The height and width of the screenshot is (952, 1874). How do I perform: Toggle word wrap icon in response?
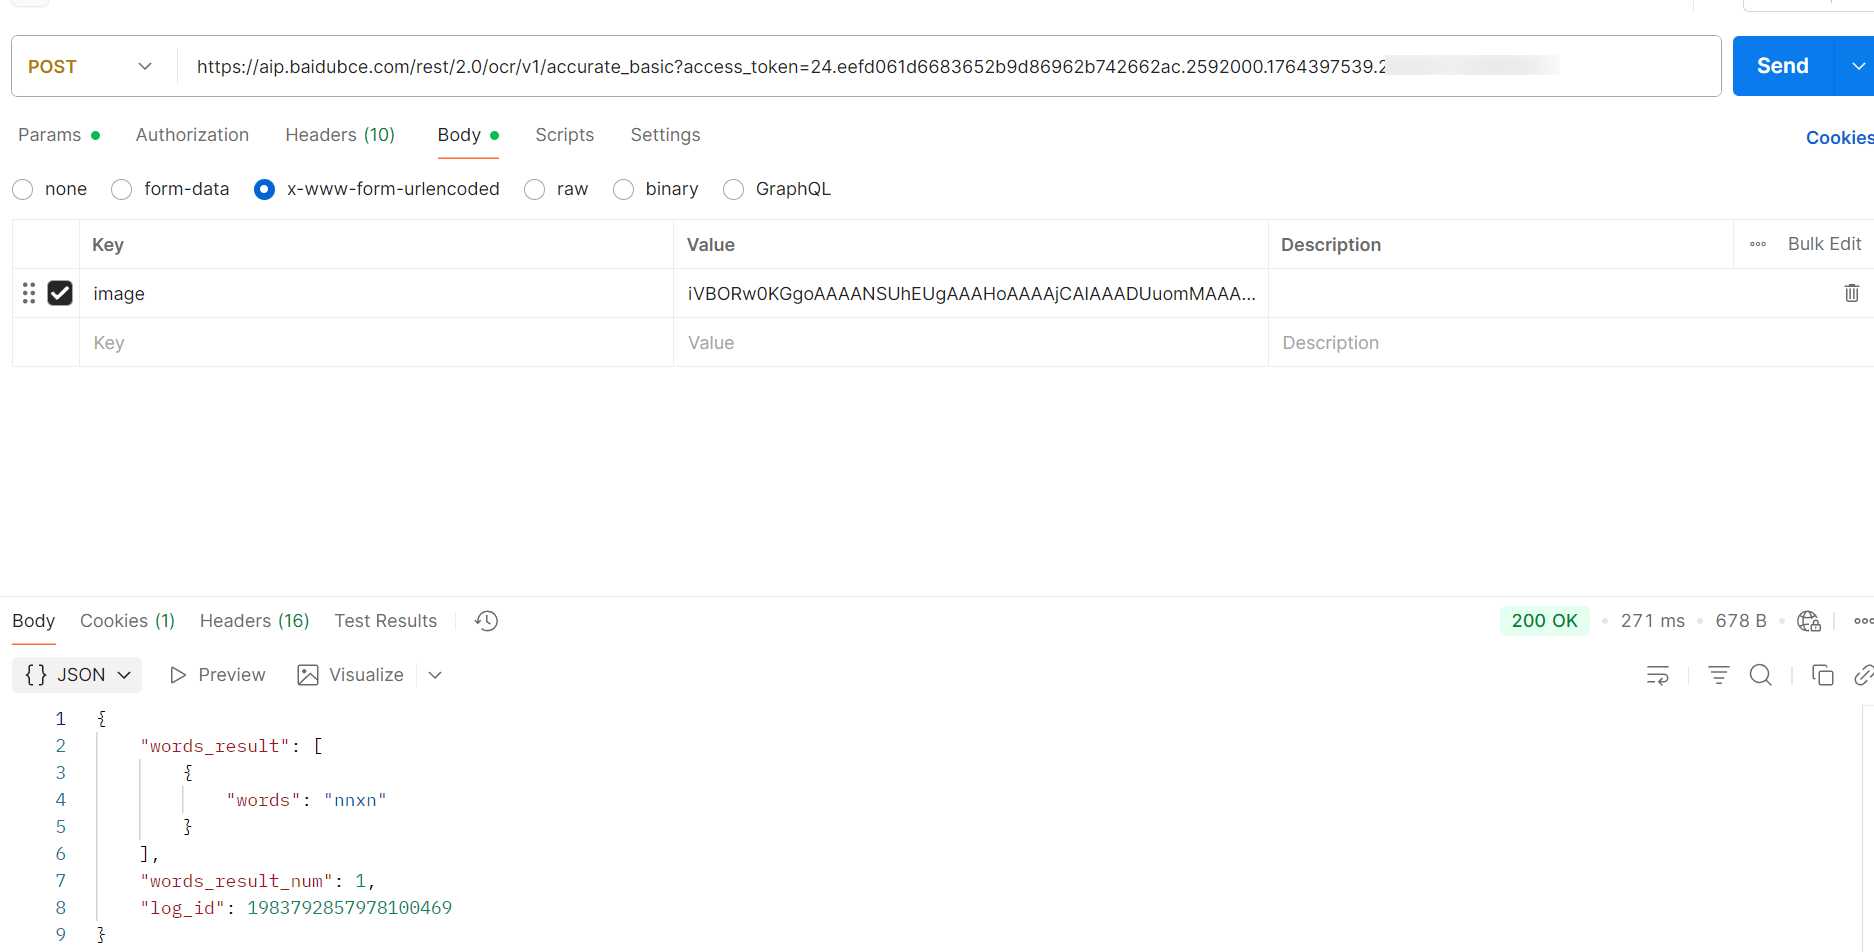[1657, 675]
